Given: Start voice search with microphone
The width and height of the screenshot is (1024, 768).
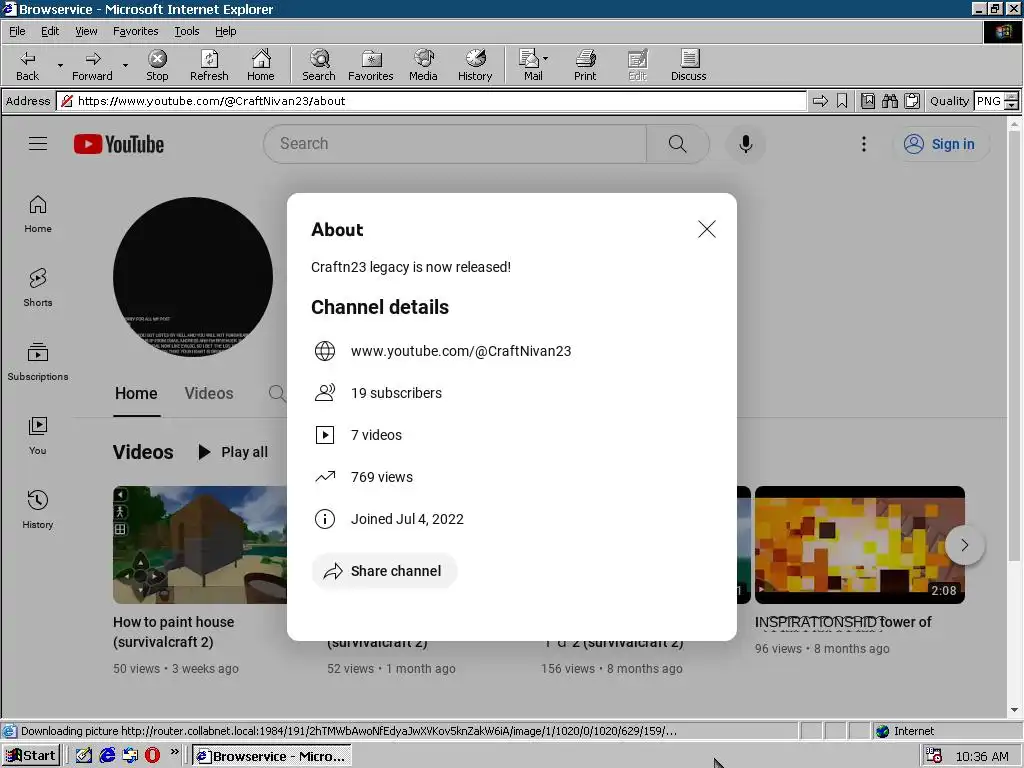Looking at the screenshot, I should (x=745, y=144).
